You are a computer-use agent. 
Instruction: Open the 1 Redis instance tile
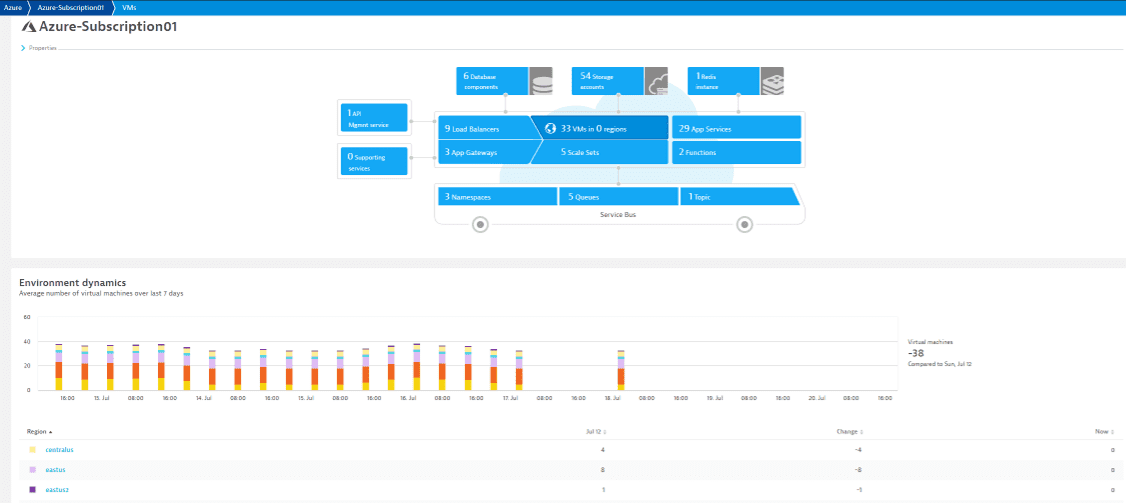(x=724, y=81)
